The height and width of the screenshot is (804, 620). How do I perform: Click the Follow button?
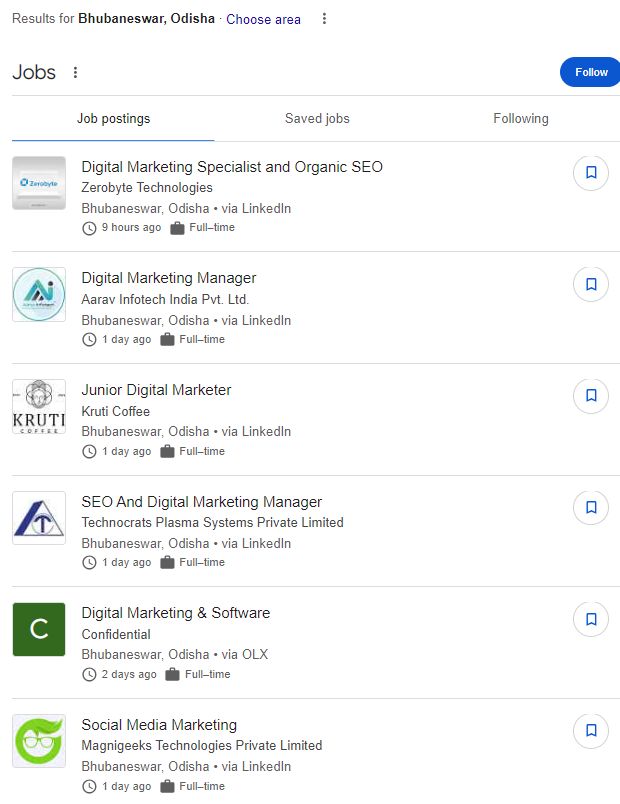tap(589, 72)
